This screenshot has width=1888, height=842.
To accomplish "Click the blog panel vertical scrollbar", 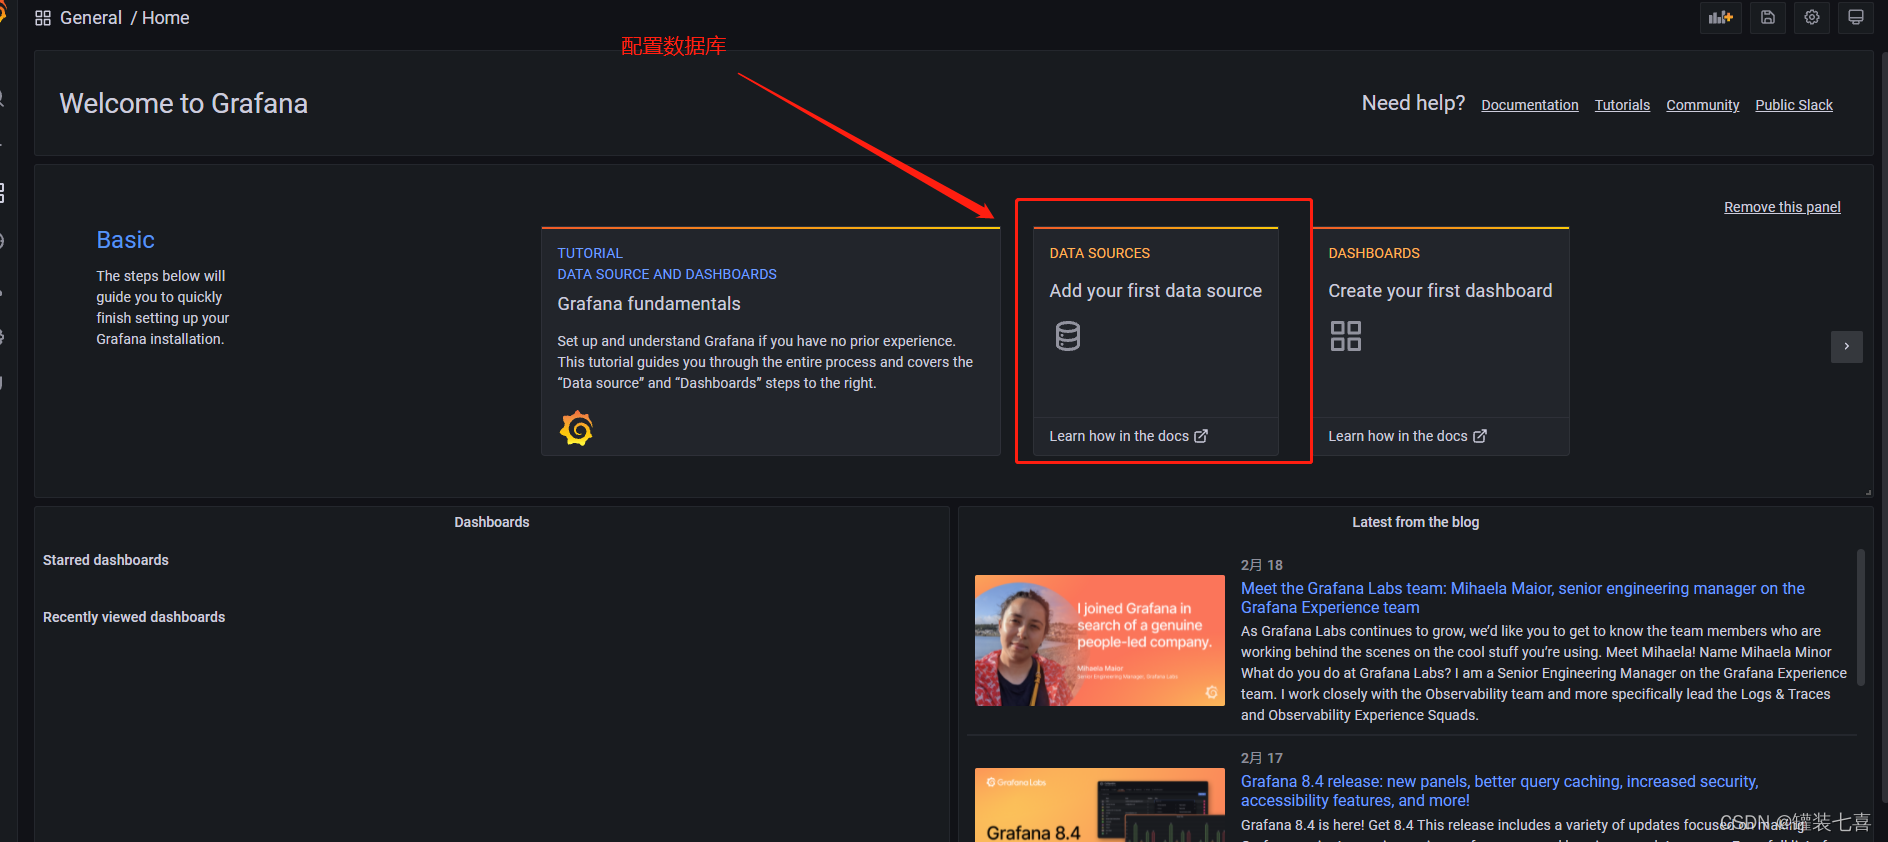I will [x=1861, y=617].
